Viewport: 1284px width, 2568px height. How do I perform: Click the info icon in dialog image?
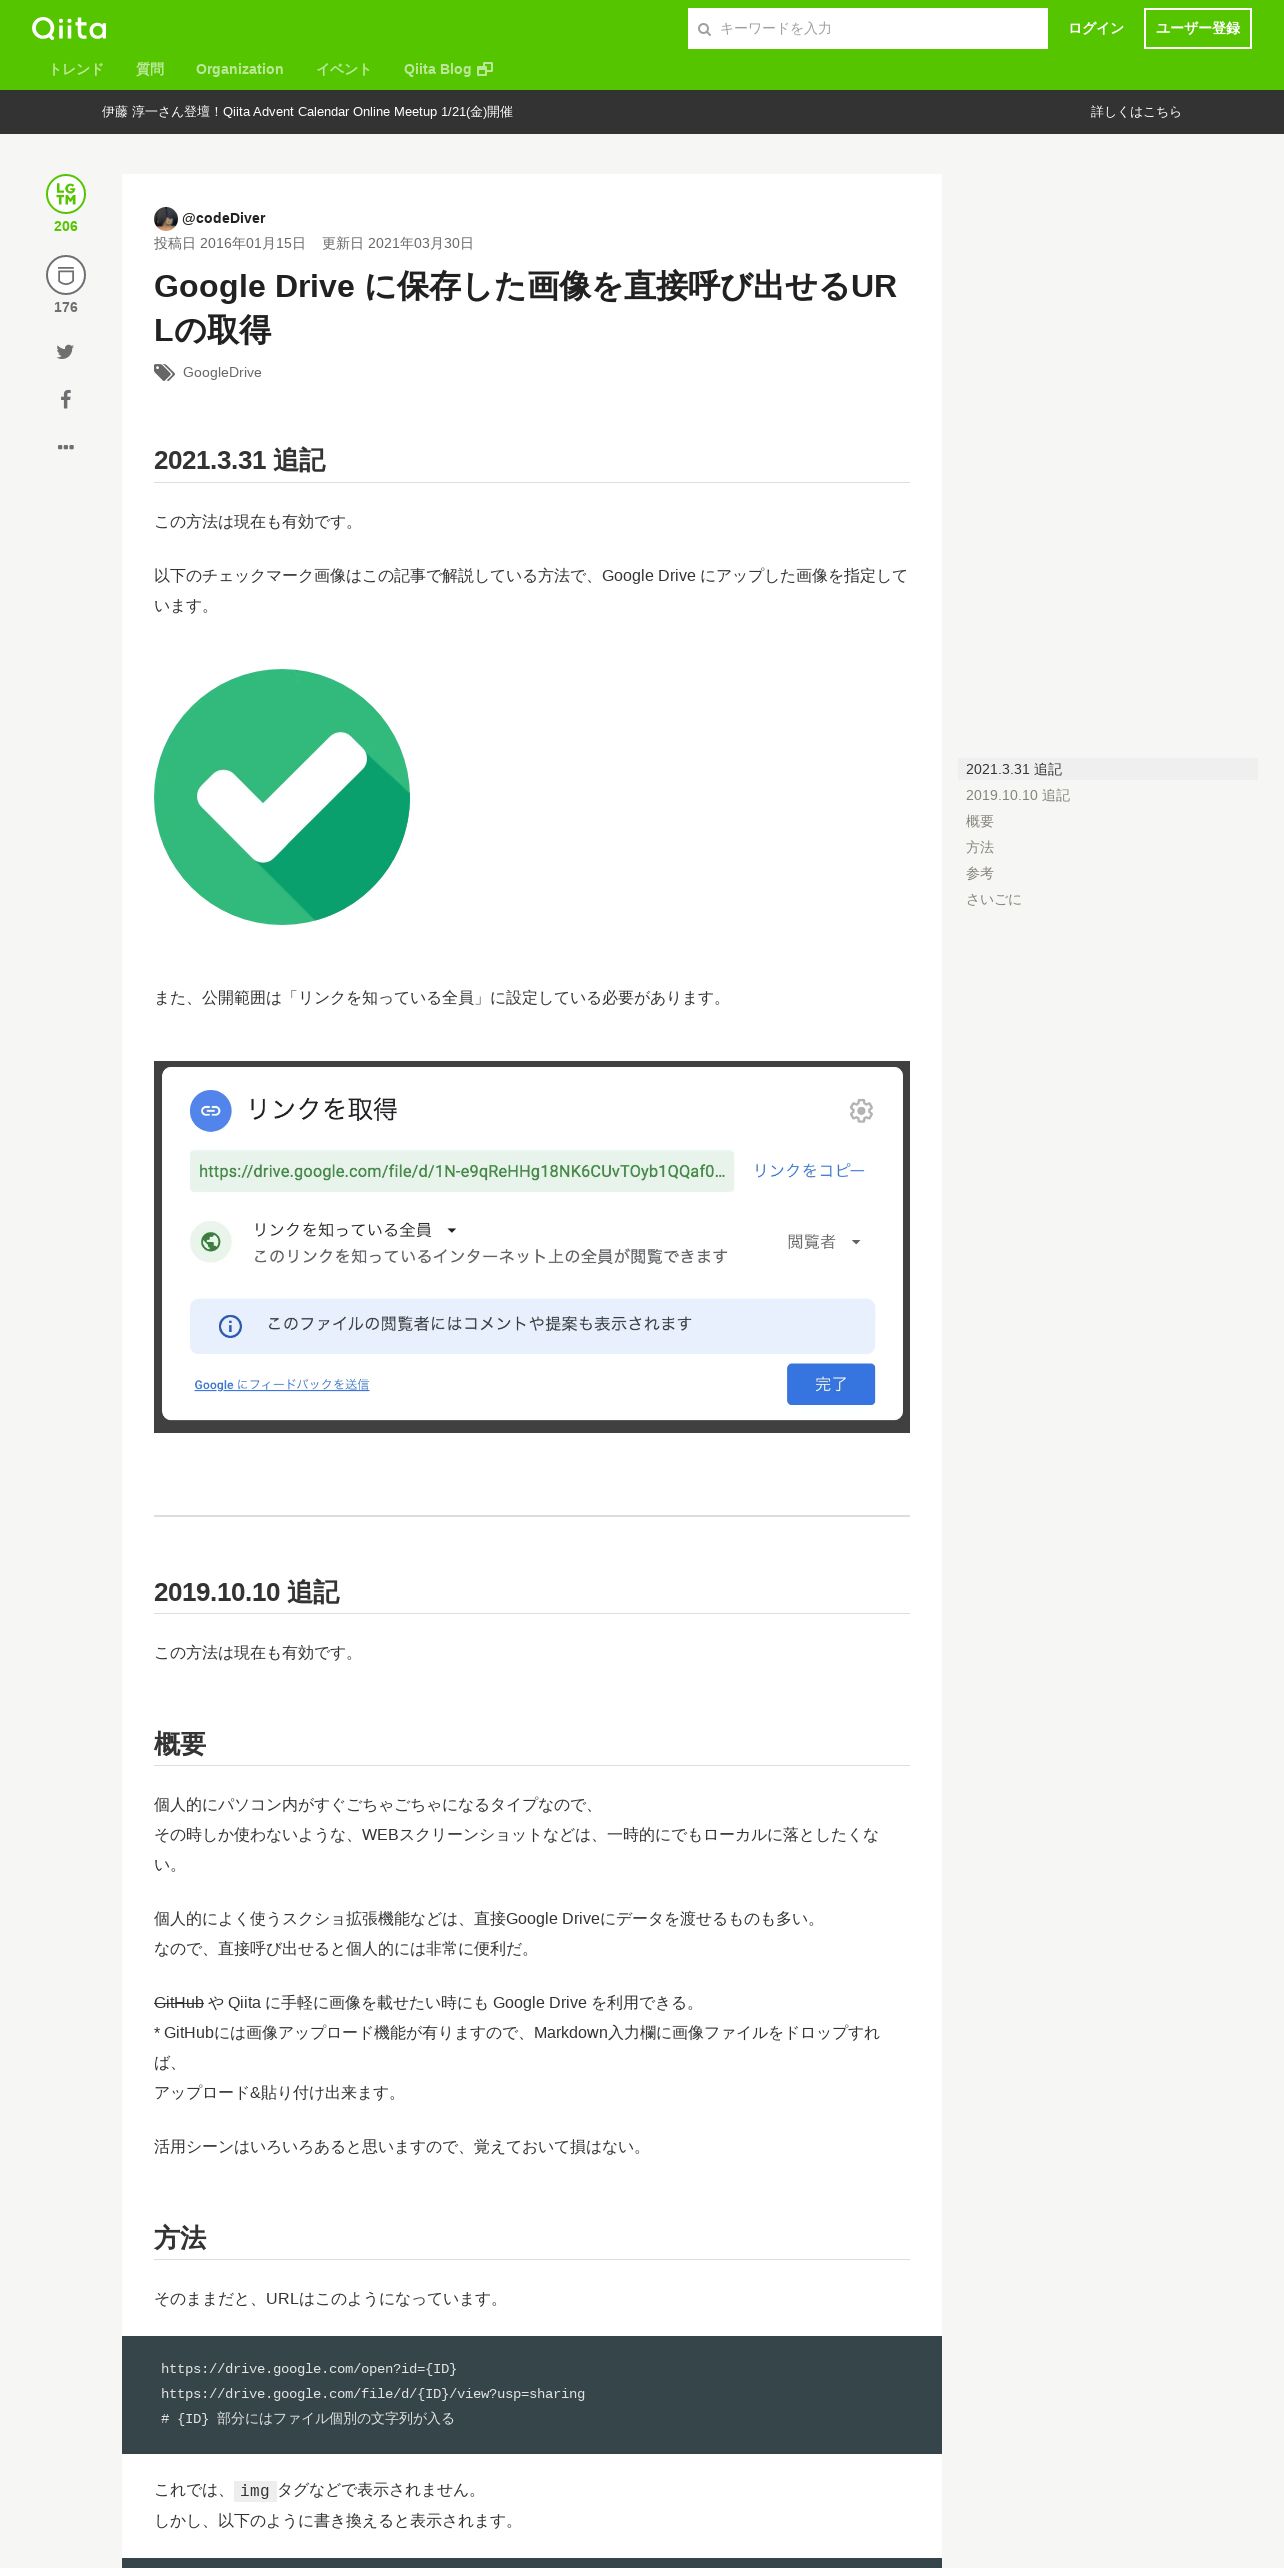click(x=230, y=1326)
